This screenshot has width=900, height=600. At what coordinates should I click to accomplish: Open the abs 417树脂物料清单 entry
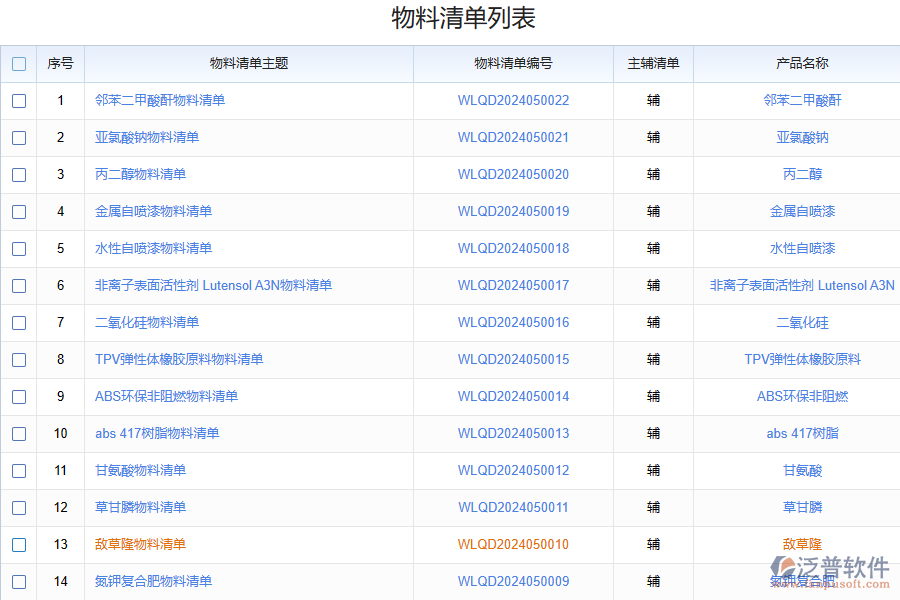click(x=157, y=434)
